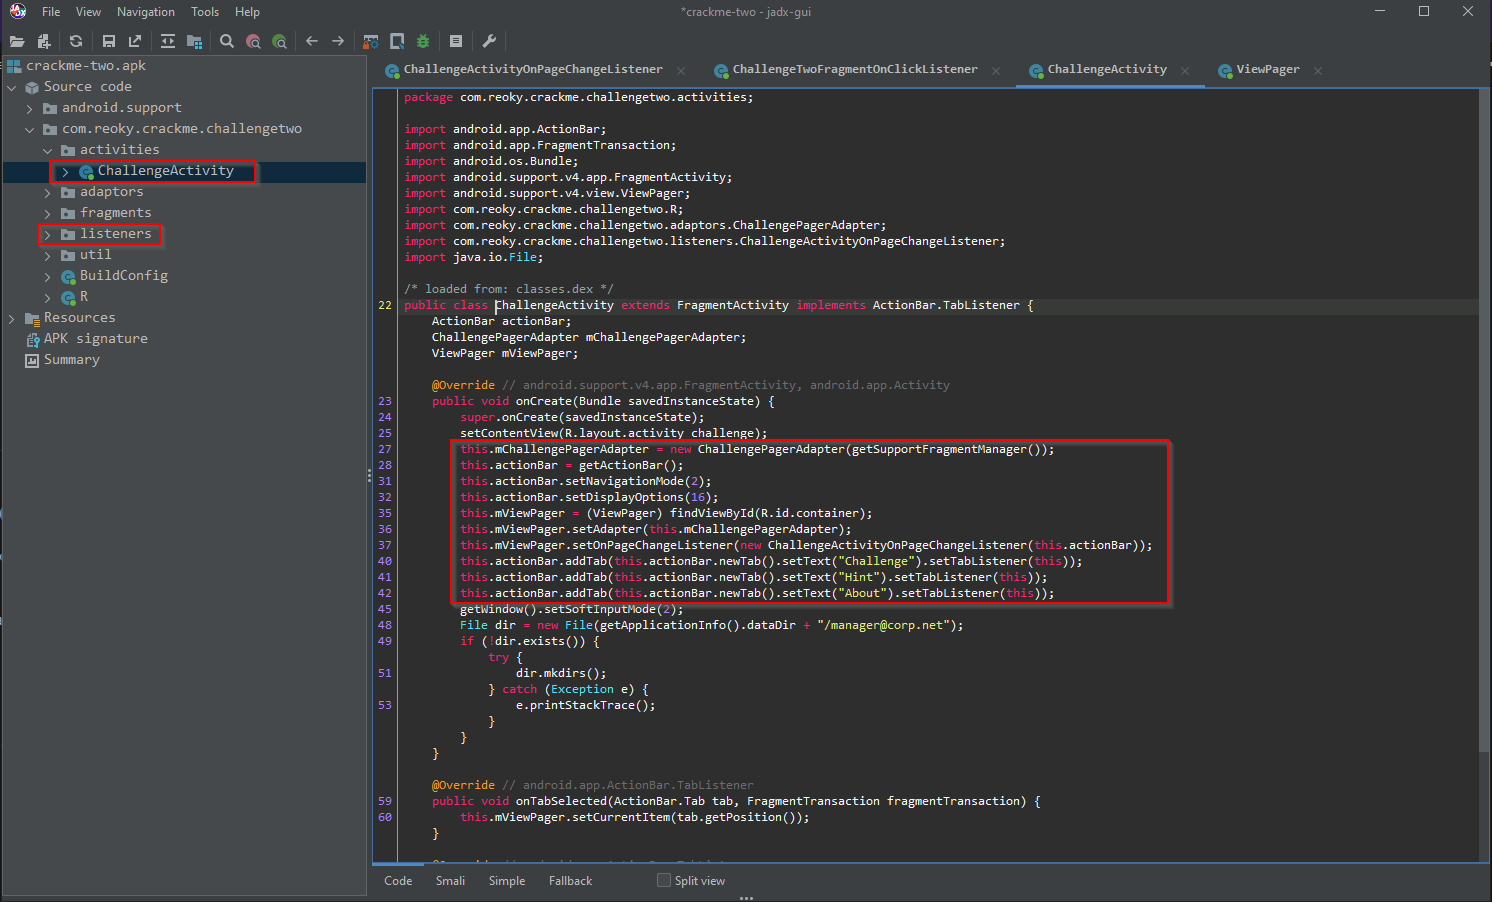Select the ChallengeActivity editor tab

coord(1107,69)
